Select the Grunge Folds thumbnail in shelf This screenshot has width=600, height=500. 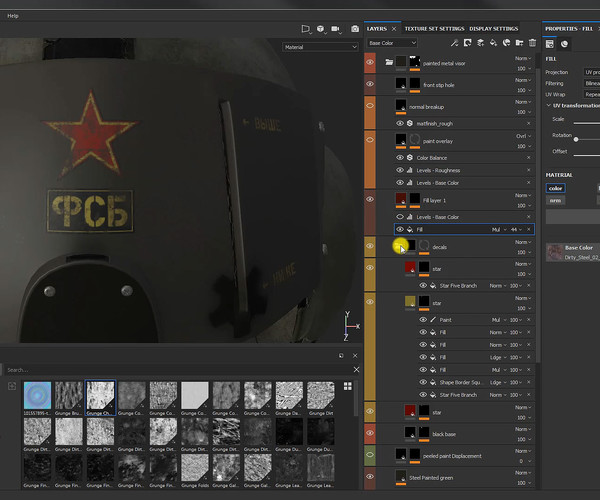(x=195, y=467)
